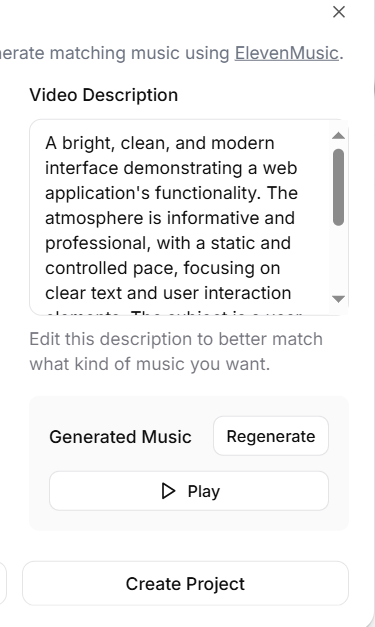Regenerate the generated music
Image resolution: width=375 pixels, height=627 pixels.
click(271, 436)
